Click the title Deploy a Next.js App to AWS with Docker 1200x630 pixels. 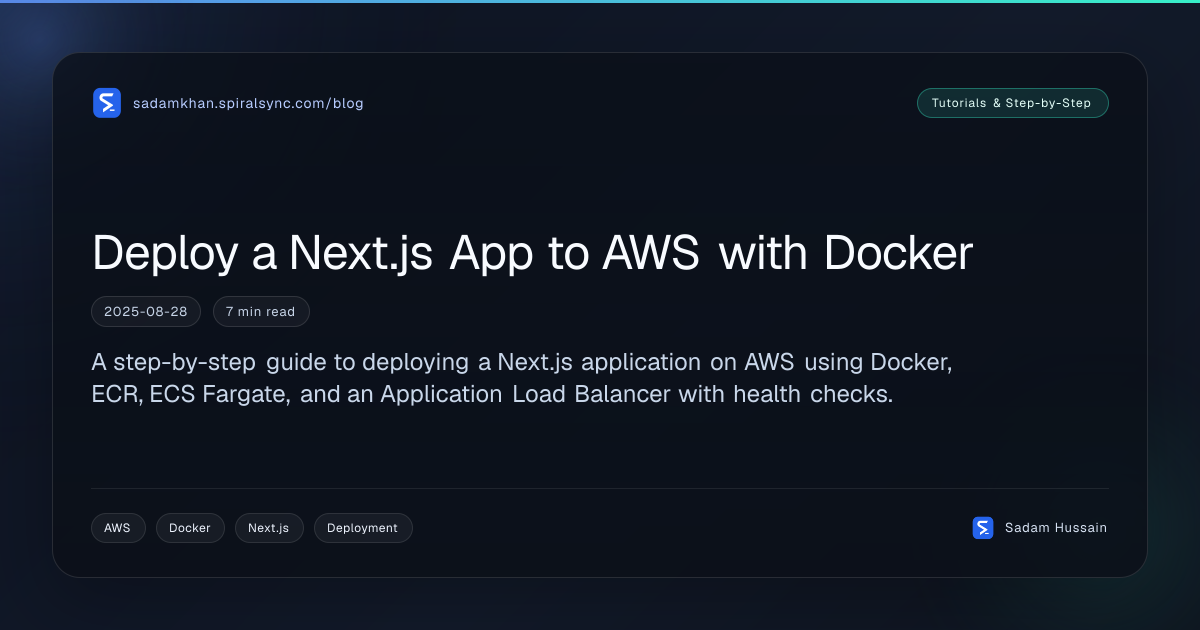click(532, 255)
